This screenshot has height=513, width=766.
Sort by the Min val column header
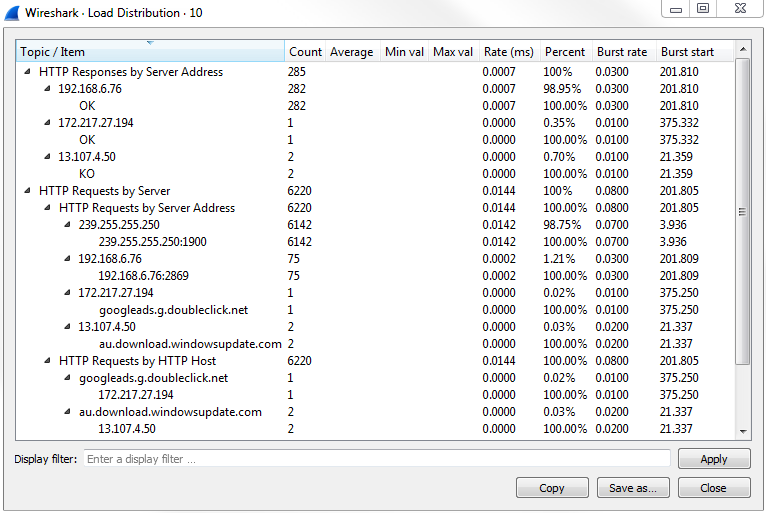tap(404, 51)
